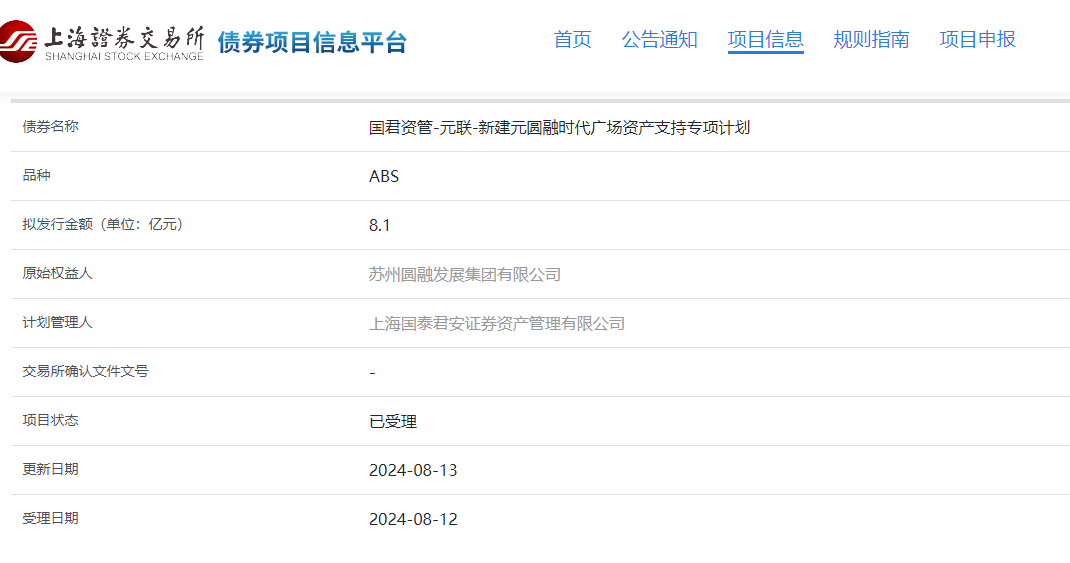The width and height of the screenshot is (1070, 563).
Task: Click the 交易所确认文件文号 row label
Action: pyautogui.click(x=85, y=371)
